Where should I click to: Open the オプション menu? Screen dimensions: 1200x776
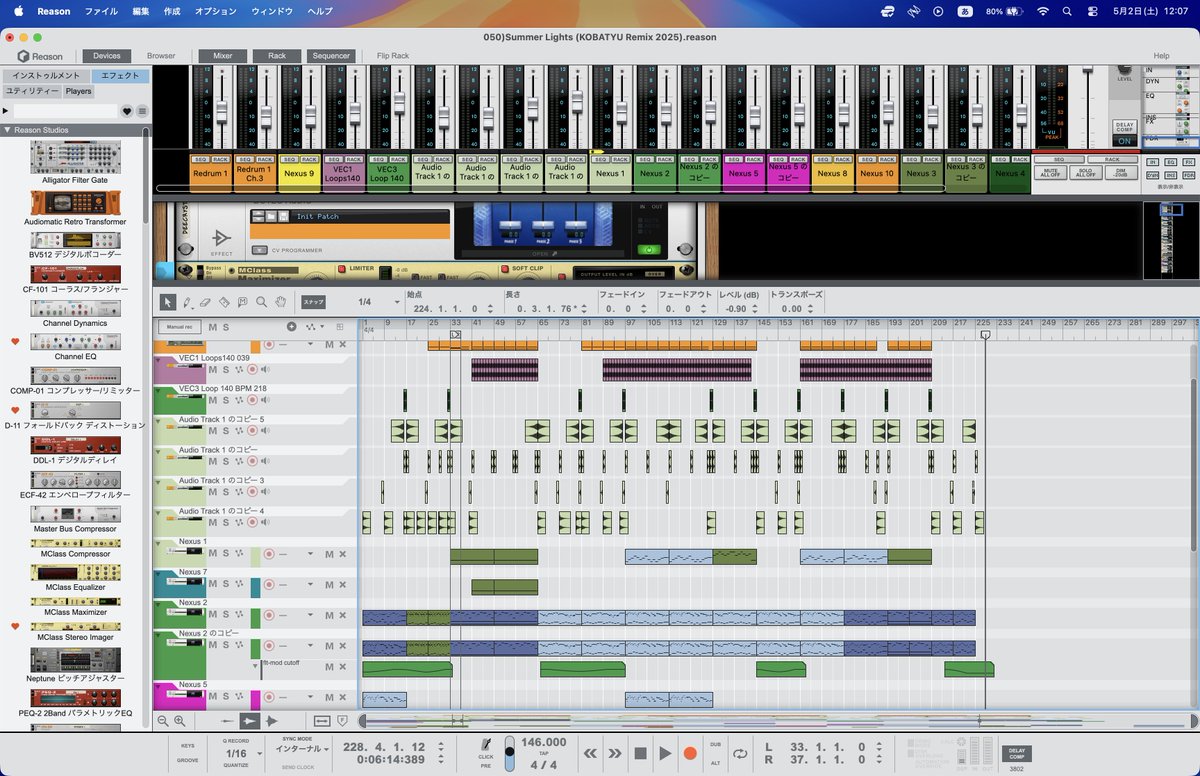coord(216,11)
